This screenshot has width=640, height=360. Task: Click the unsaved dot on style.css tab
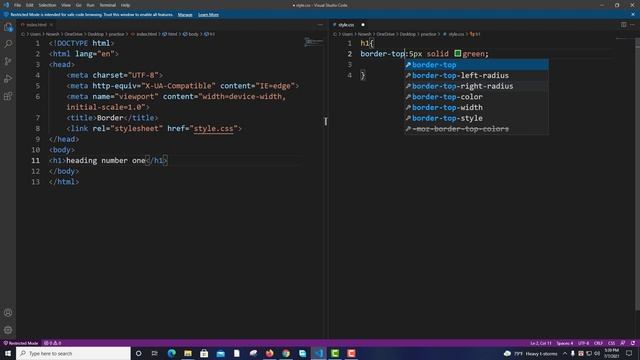pos(363,25)
